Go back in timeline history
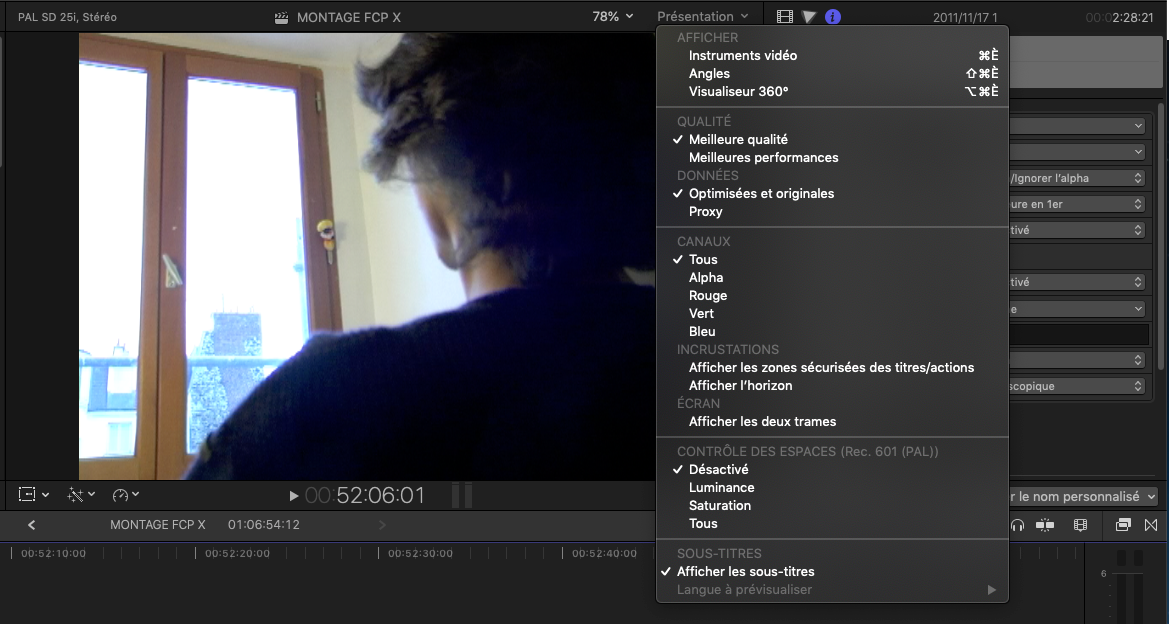Viewport: 1169px width, 624px height. [31, 525]
